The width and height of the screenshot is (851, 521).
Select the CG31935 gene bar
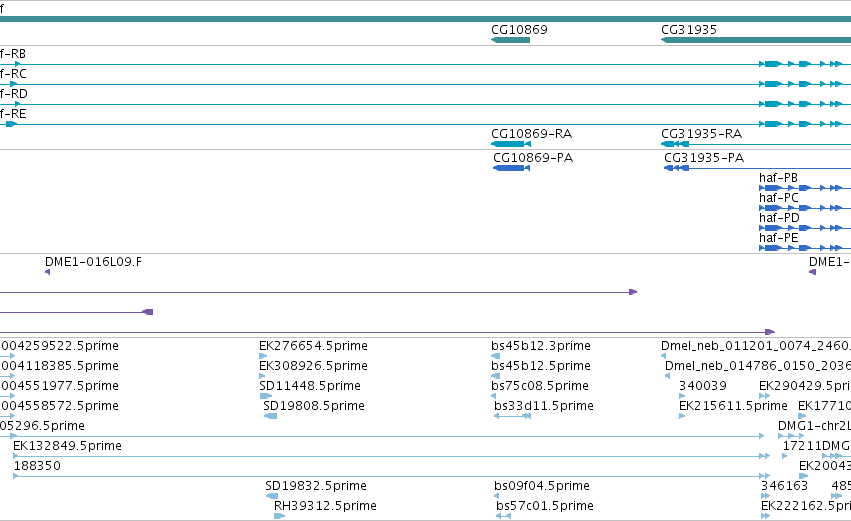[x=756, y=40]
